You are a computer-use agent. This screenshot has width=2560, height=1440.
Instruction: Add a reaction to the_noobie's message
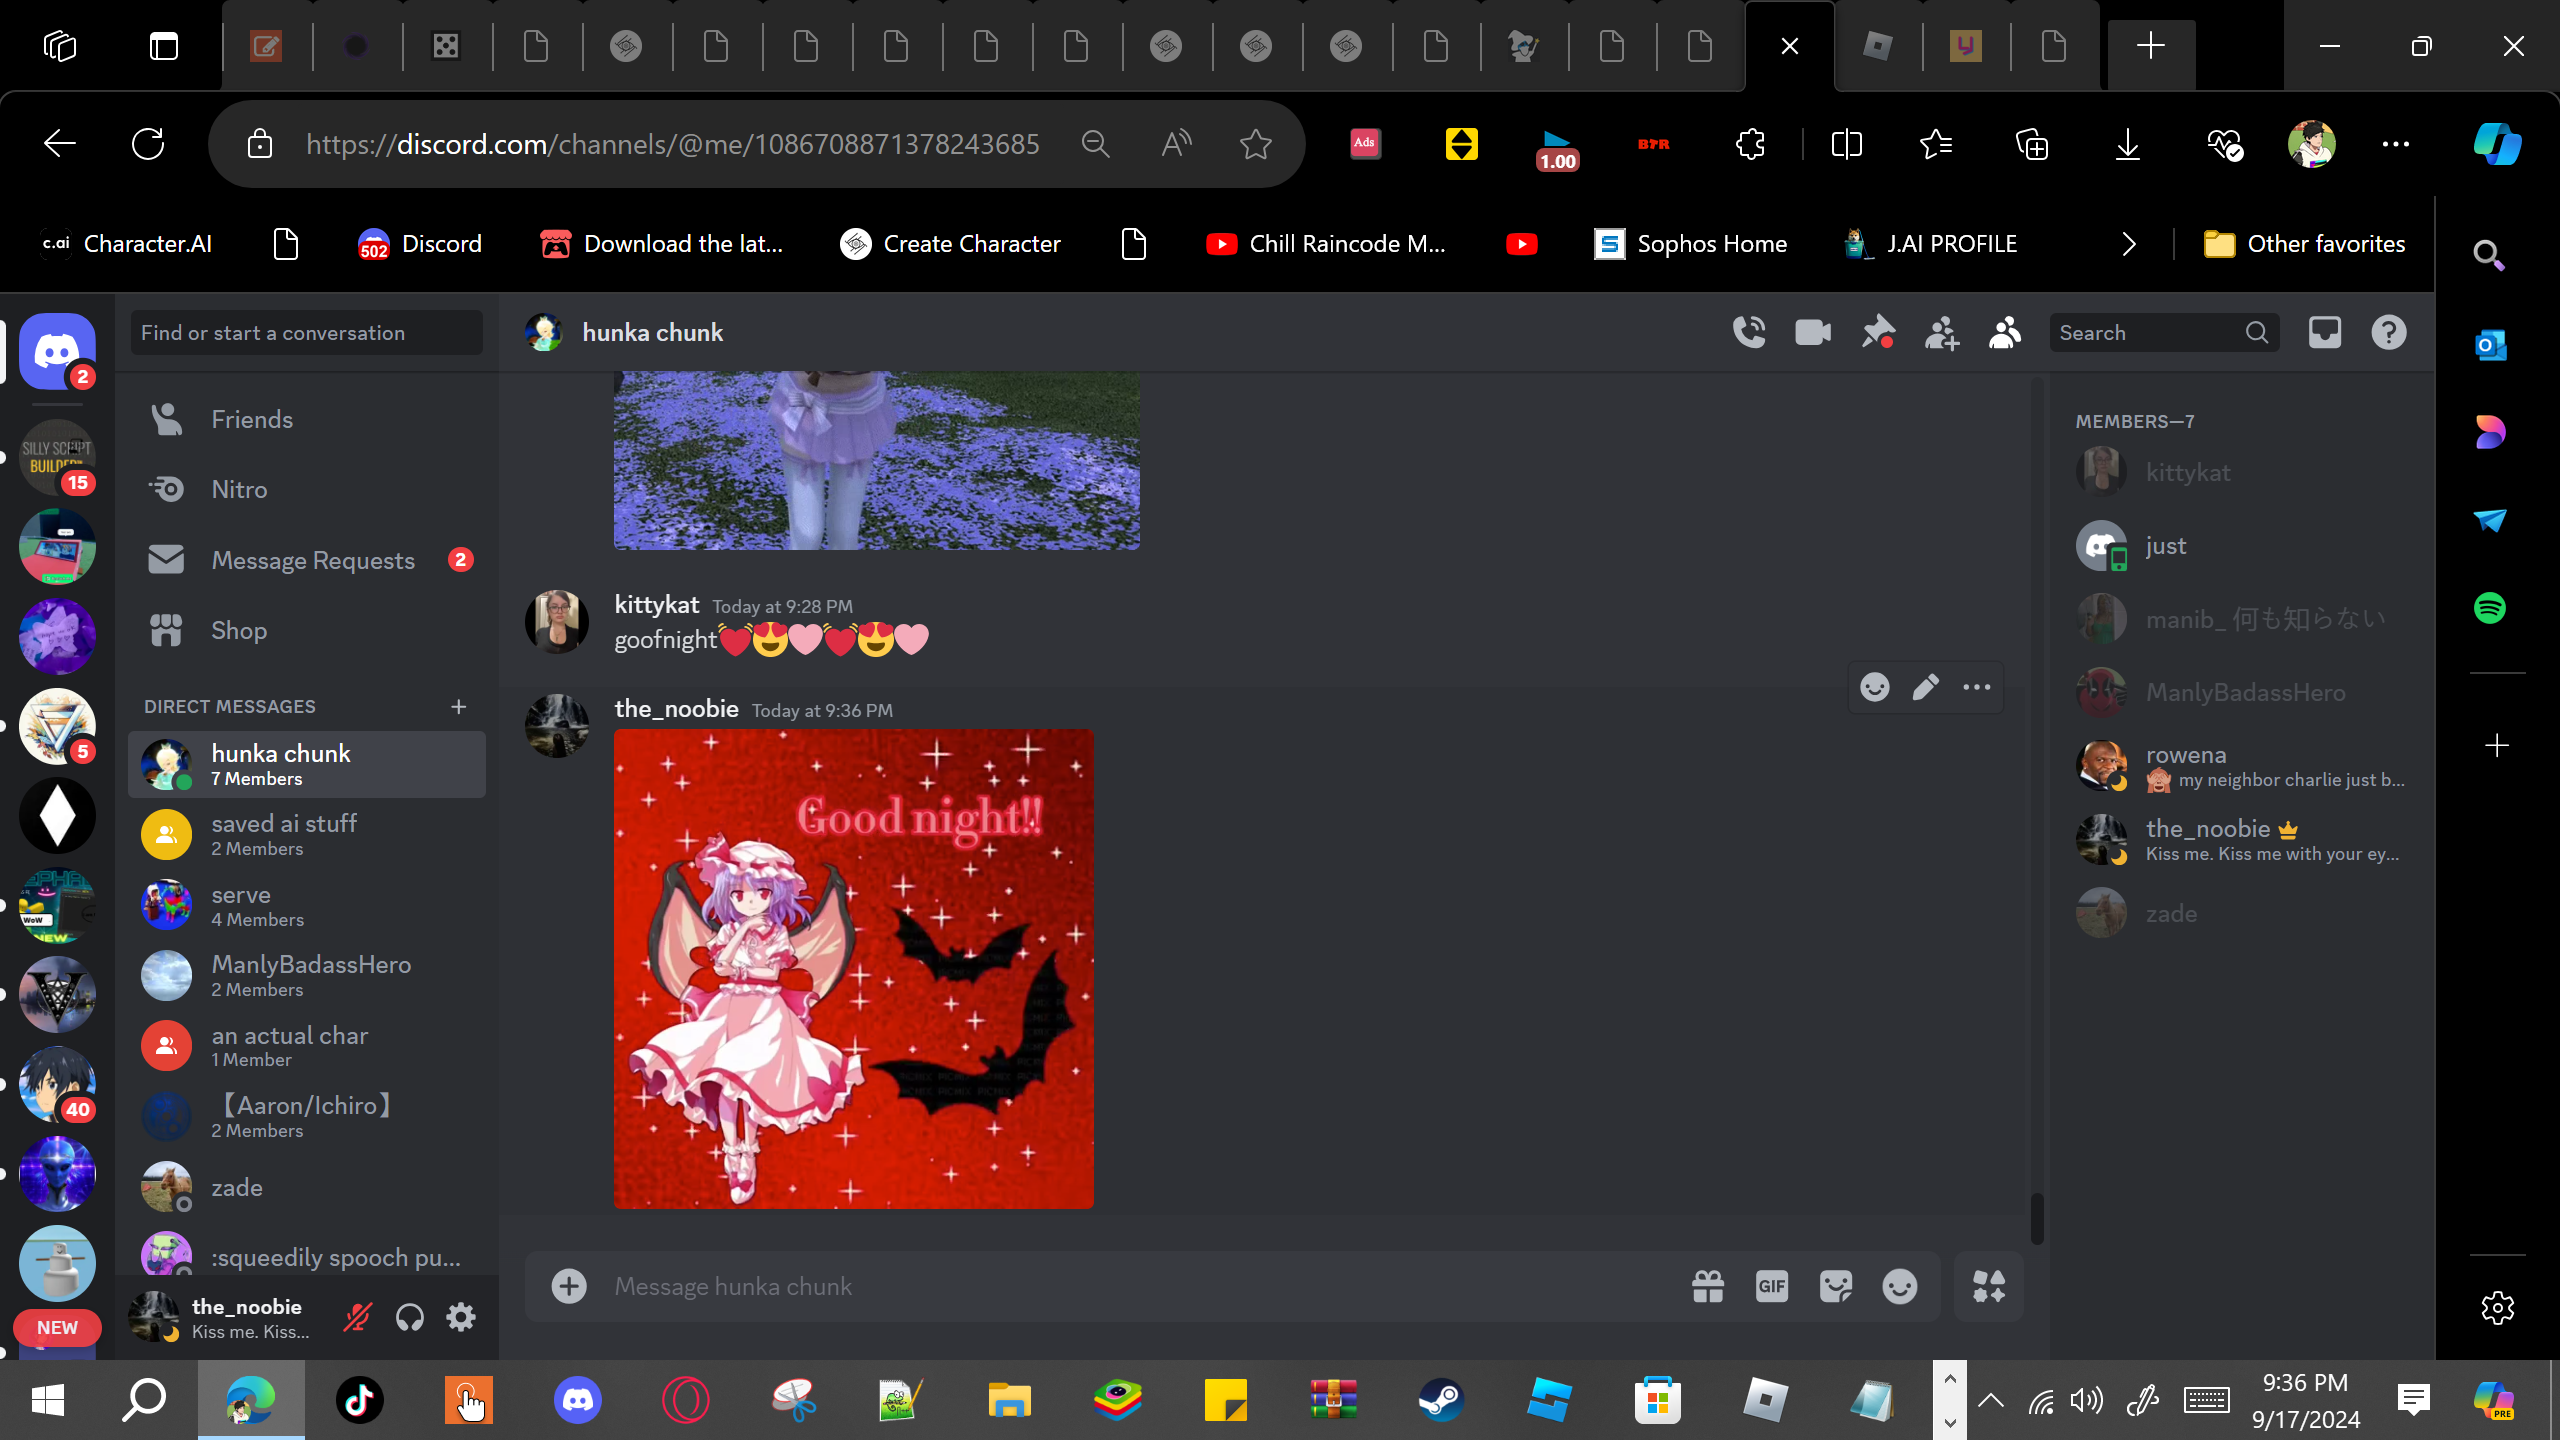[1874, 687]
